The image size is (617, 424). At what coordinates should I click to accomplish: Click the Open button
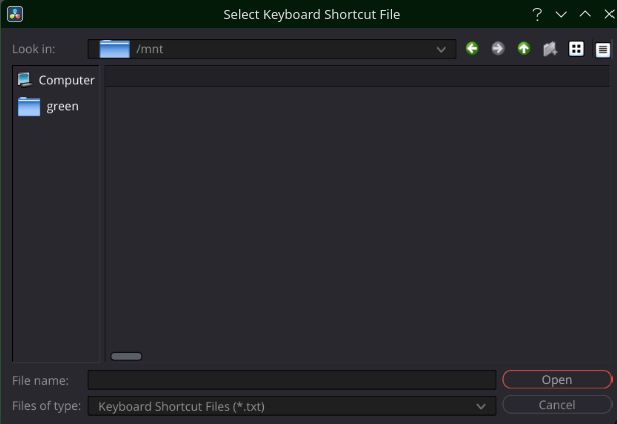point(557,380)
